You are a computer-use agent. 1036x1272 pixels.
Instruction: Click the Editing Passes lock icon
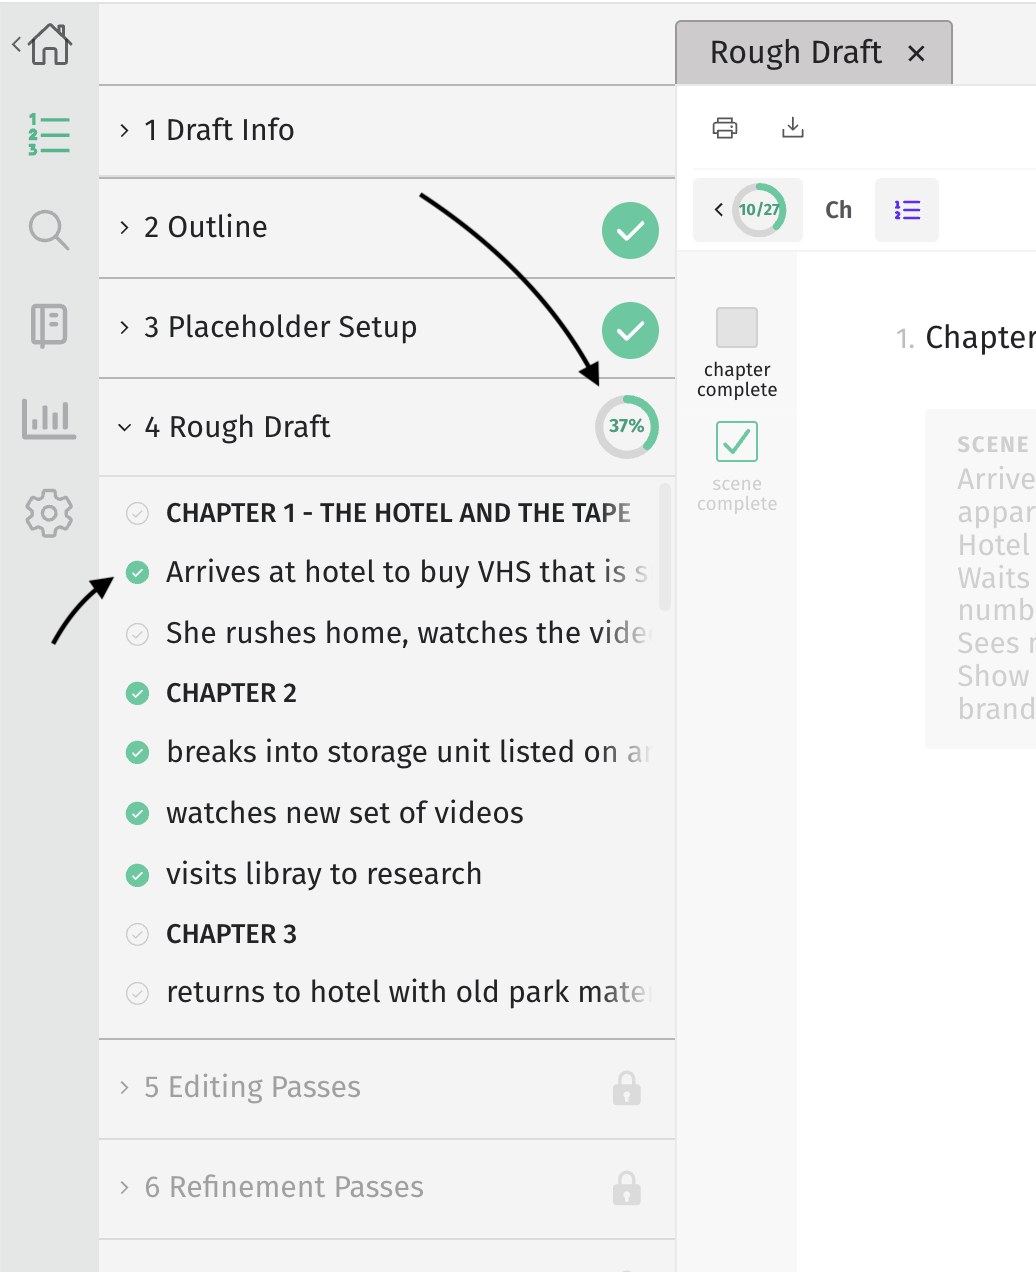tap(627, 1088)
